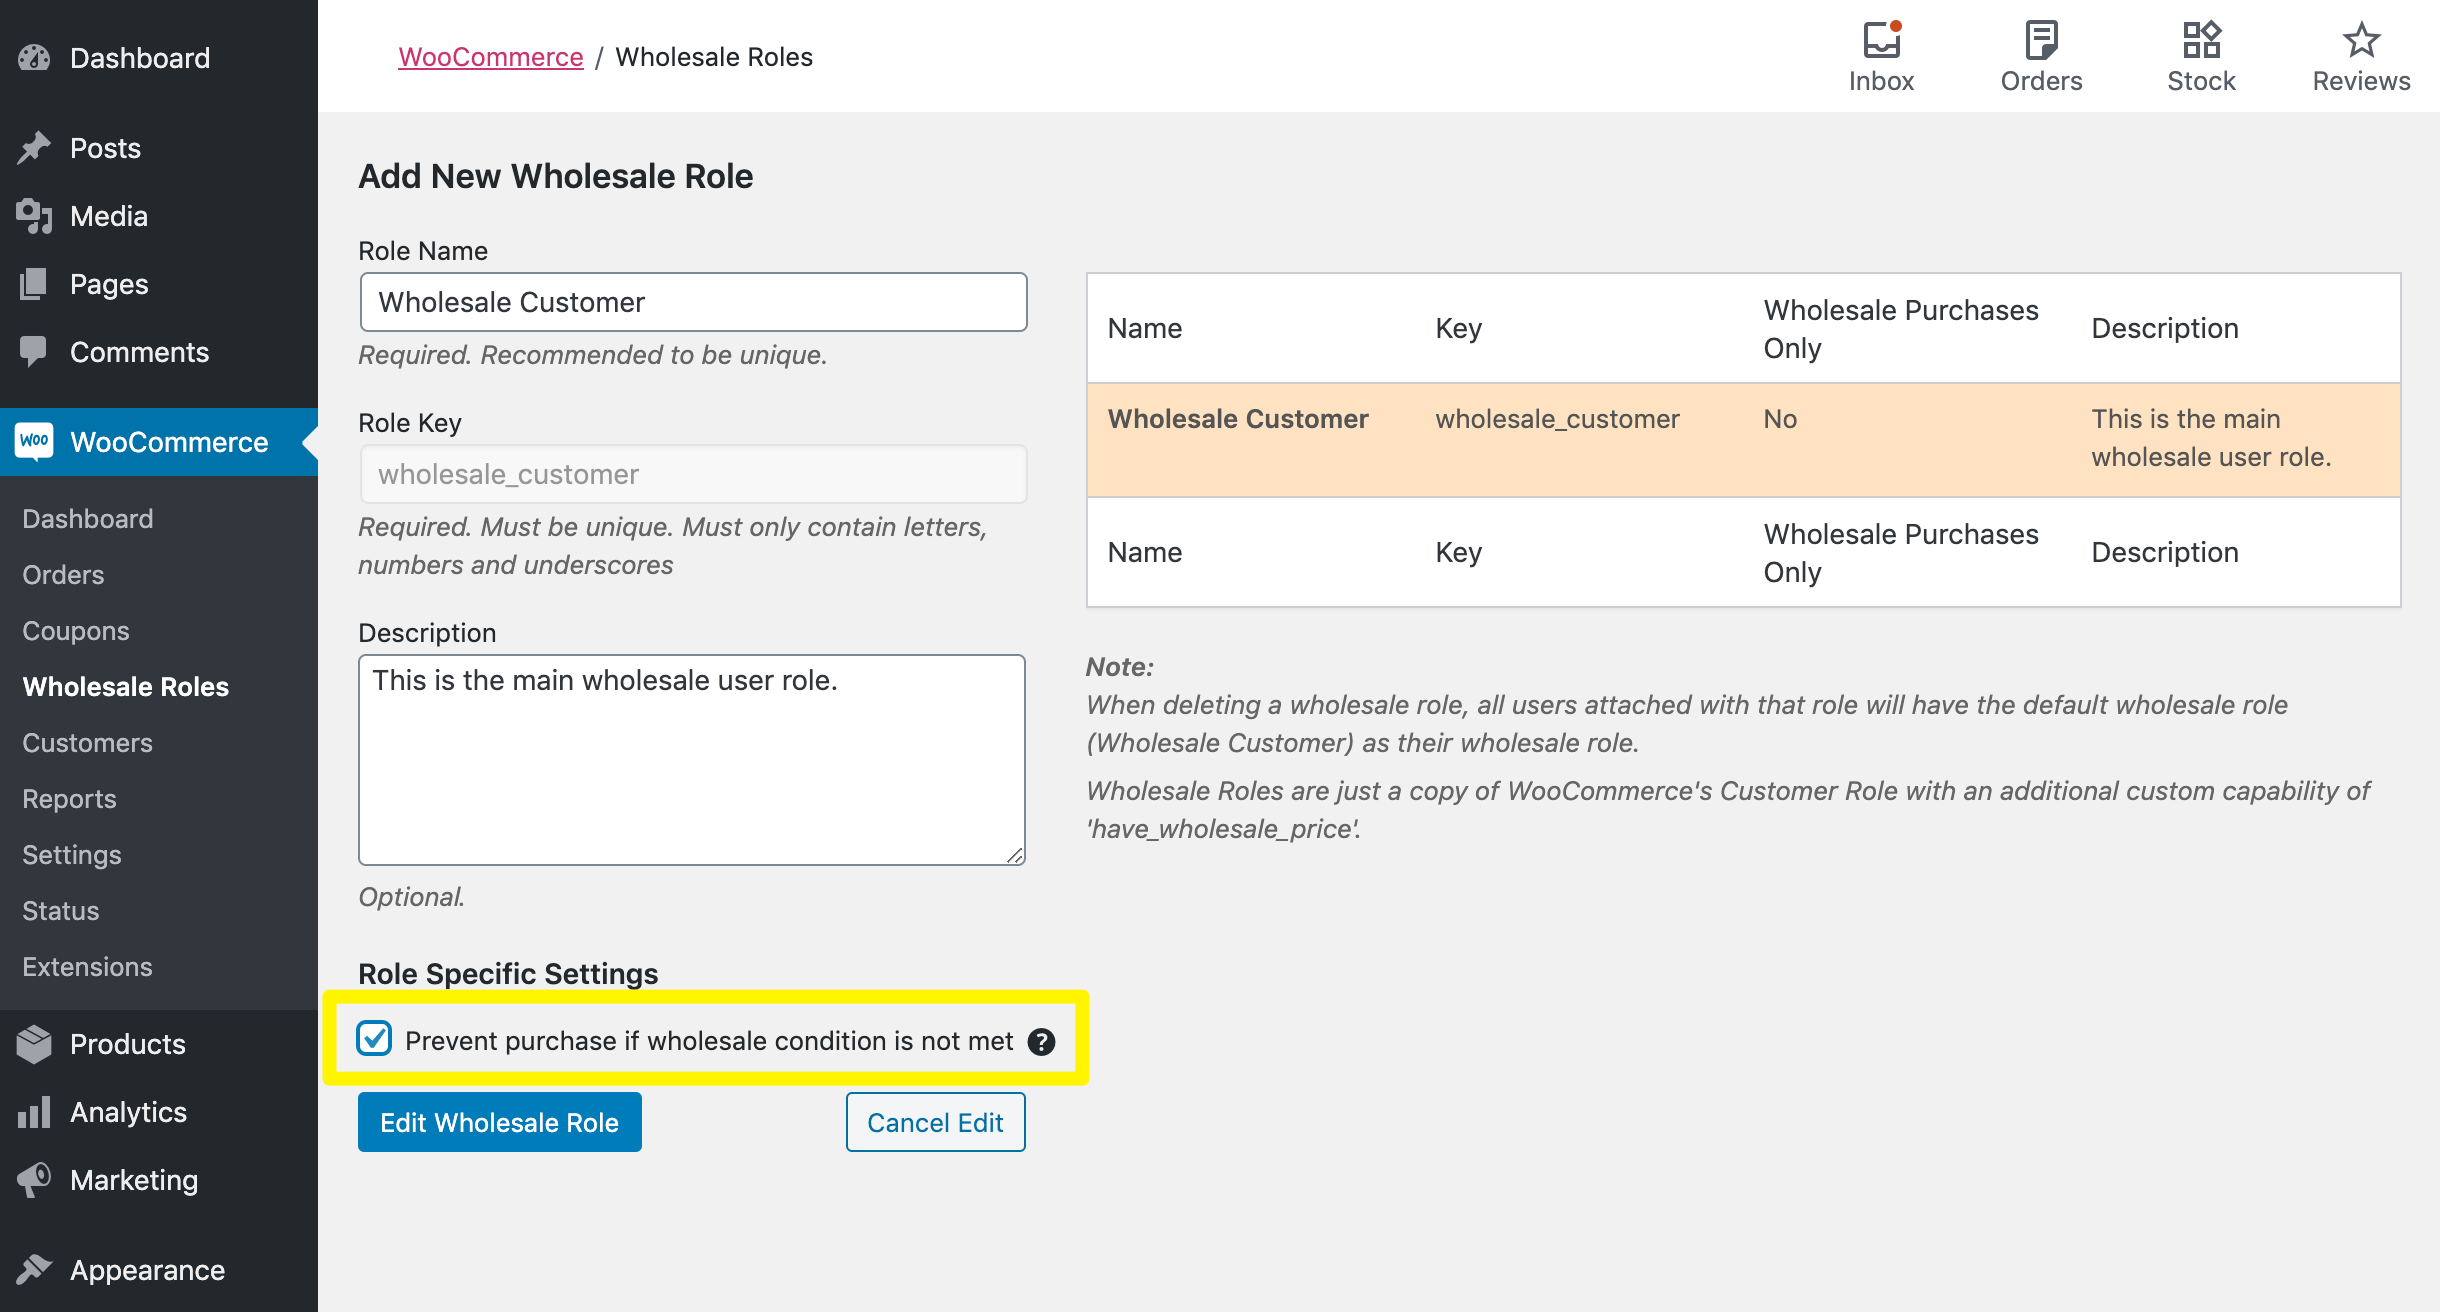Open the Stock icon in header
This screenshot has width=2440, height=1312.
pos(2201,40)
